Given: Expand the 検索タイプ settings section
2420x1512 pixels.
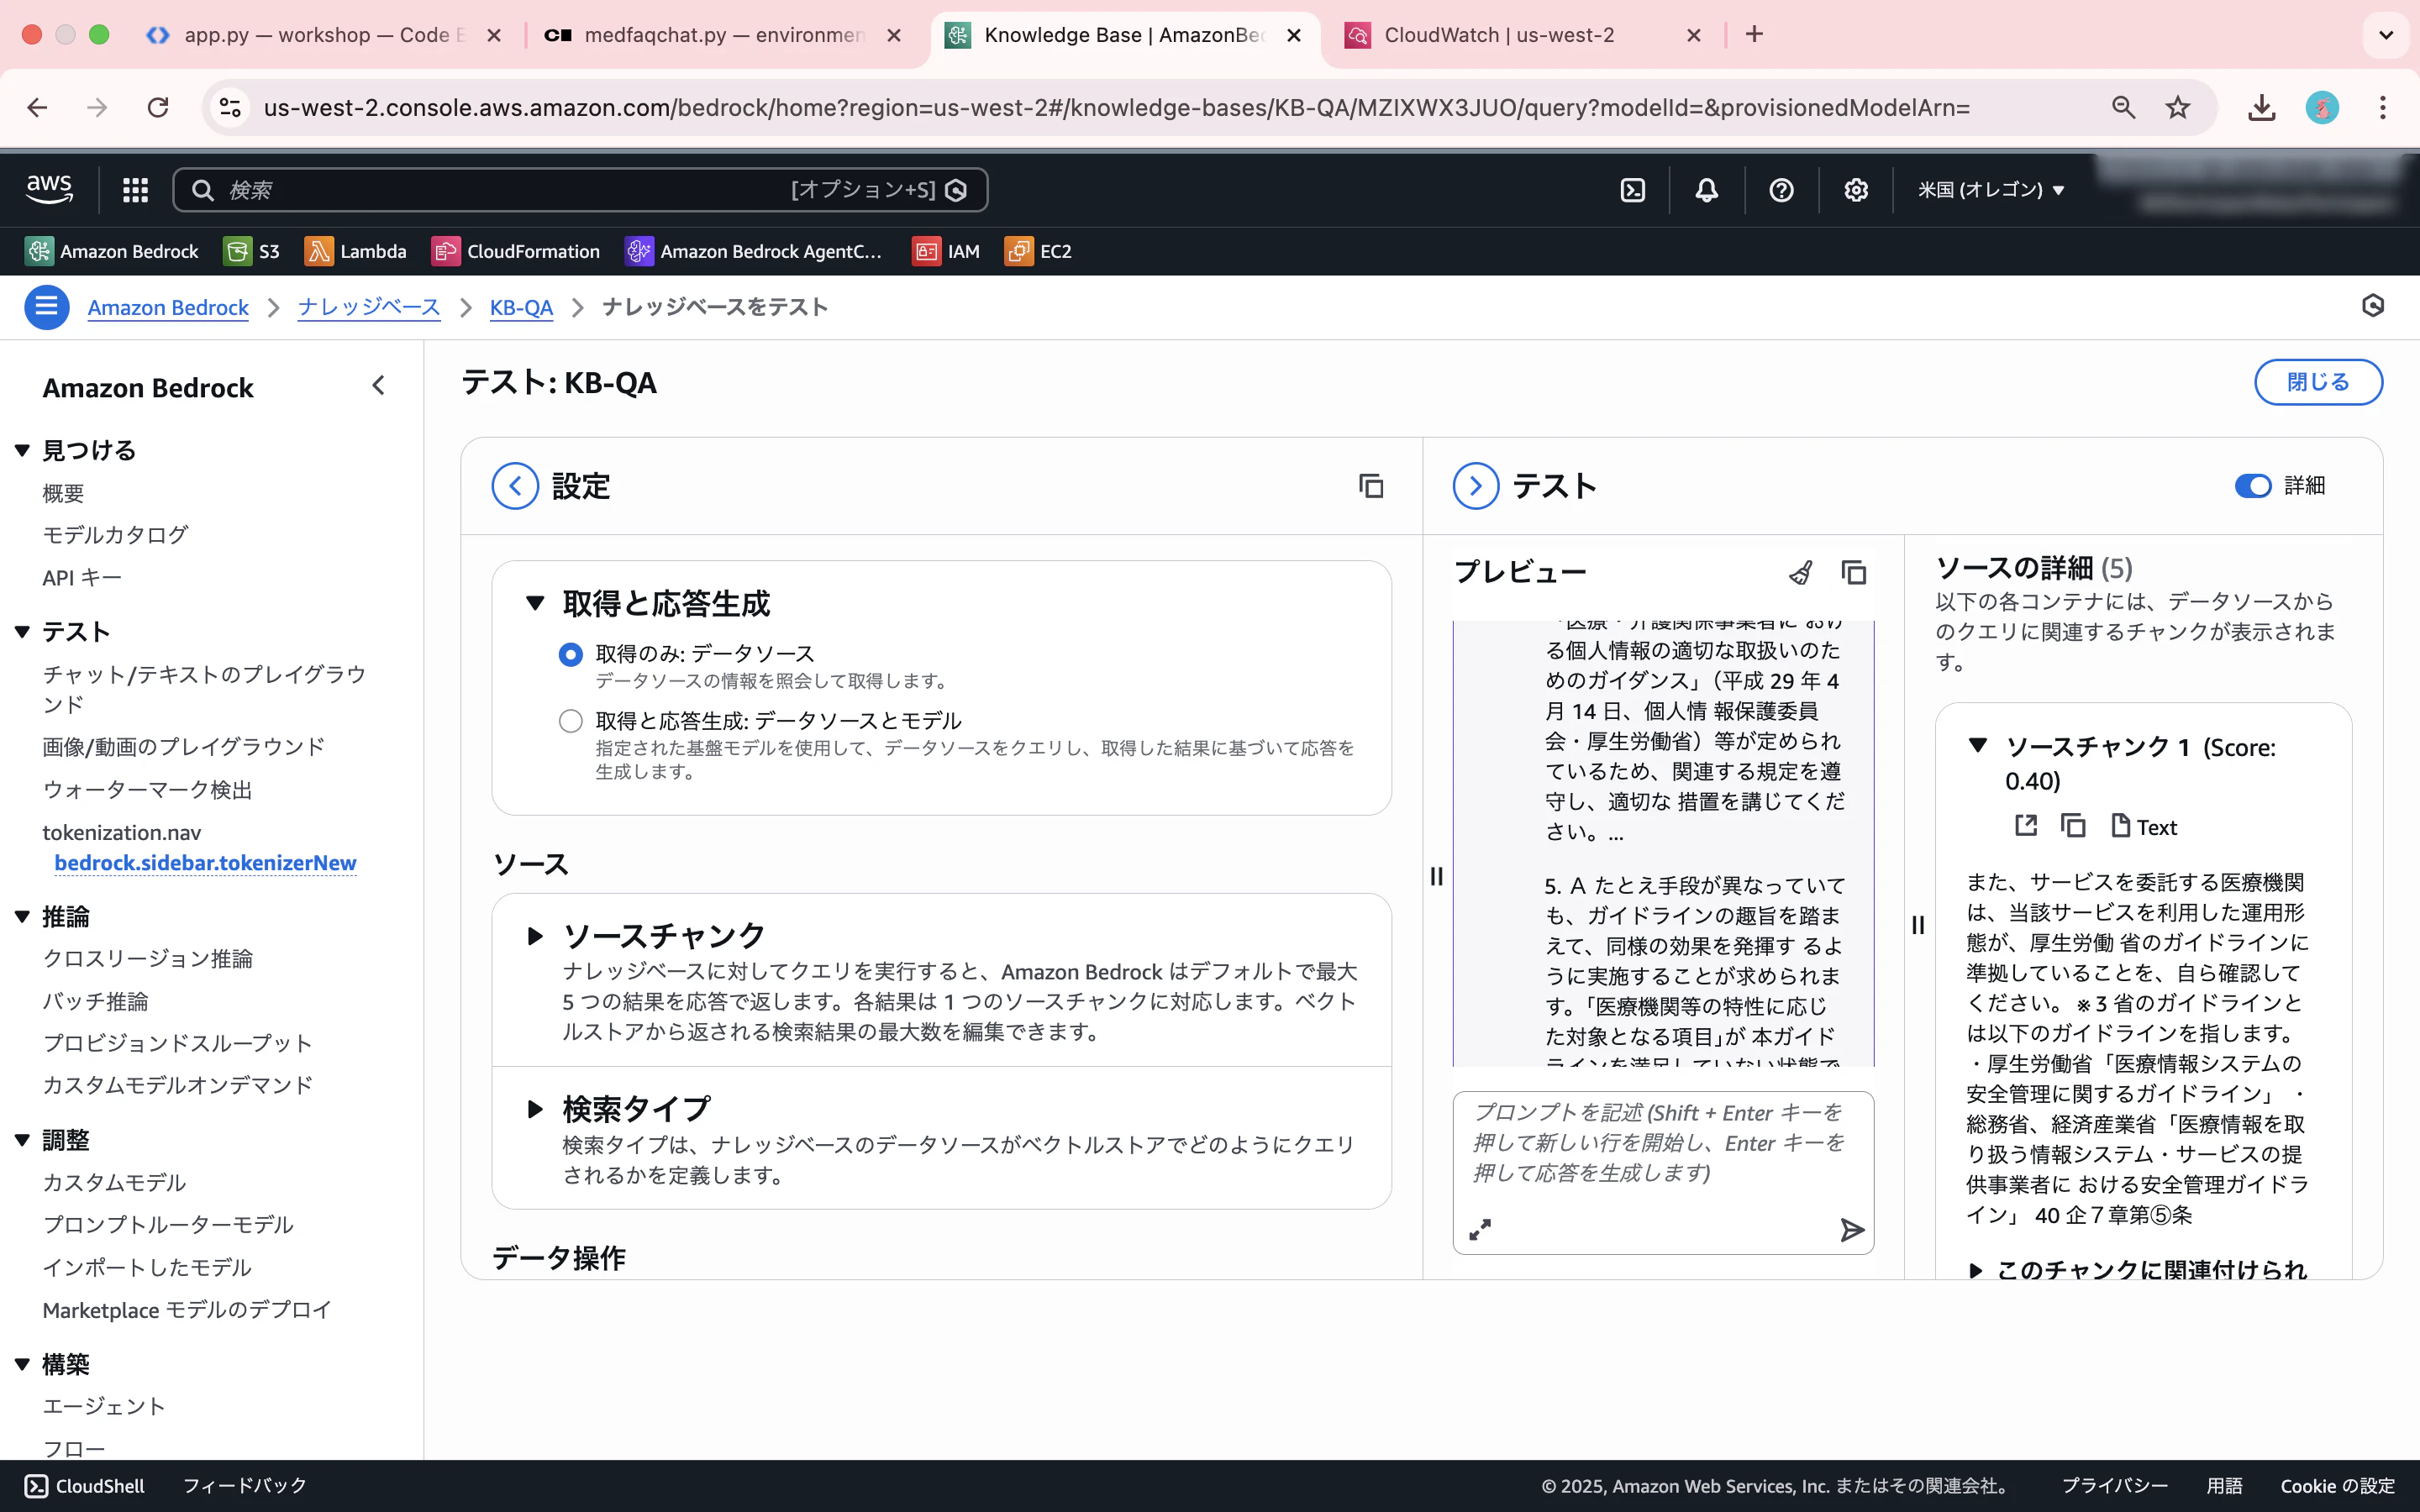Looking at the screenshot, I should coord(535,1109).
